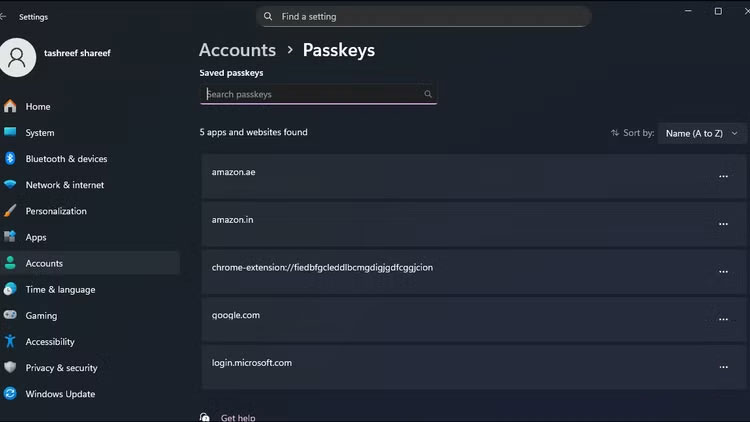This screenshot has width=750, height=422.
Task: Open the Get help link
Action: click(x=238, y=417)
